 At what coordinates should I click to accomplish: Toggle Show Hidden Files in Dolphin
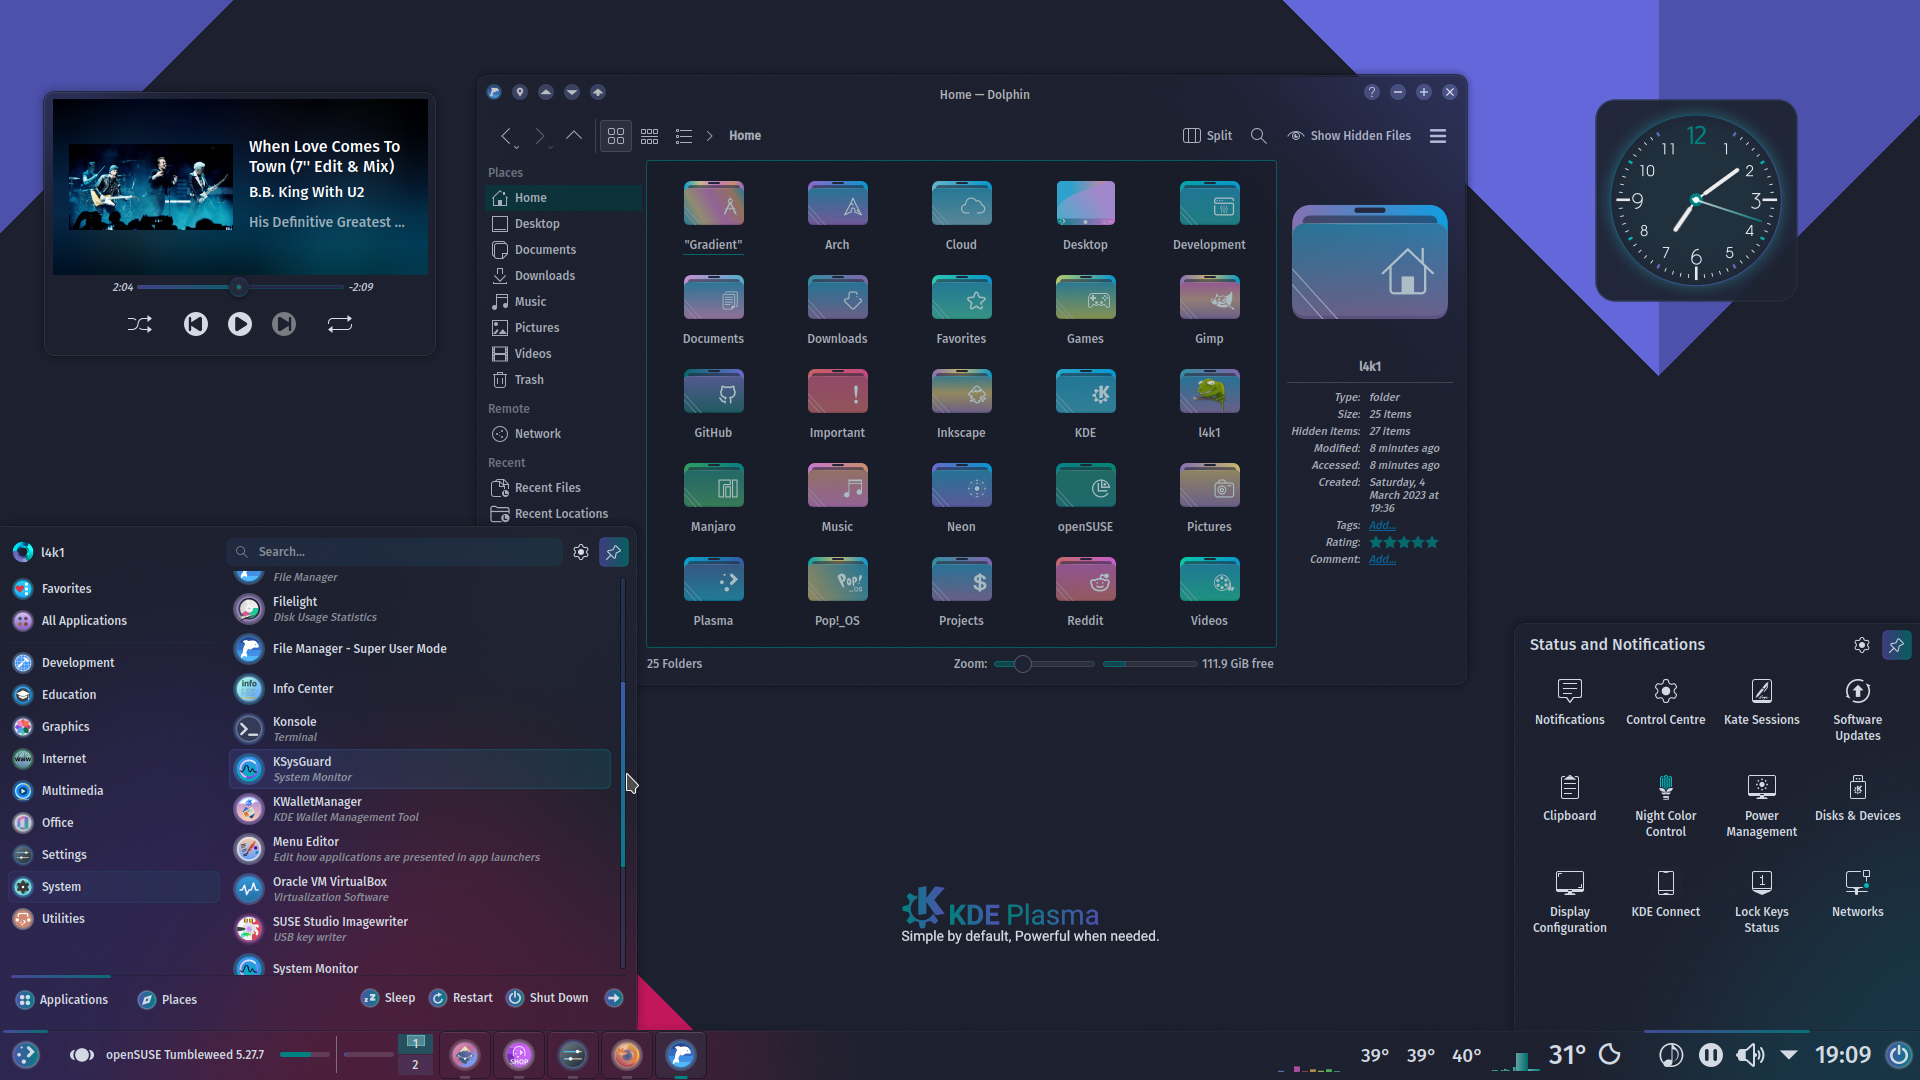click(x=1348, y=135)
